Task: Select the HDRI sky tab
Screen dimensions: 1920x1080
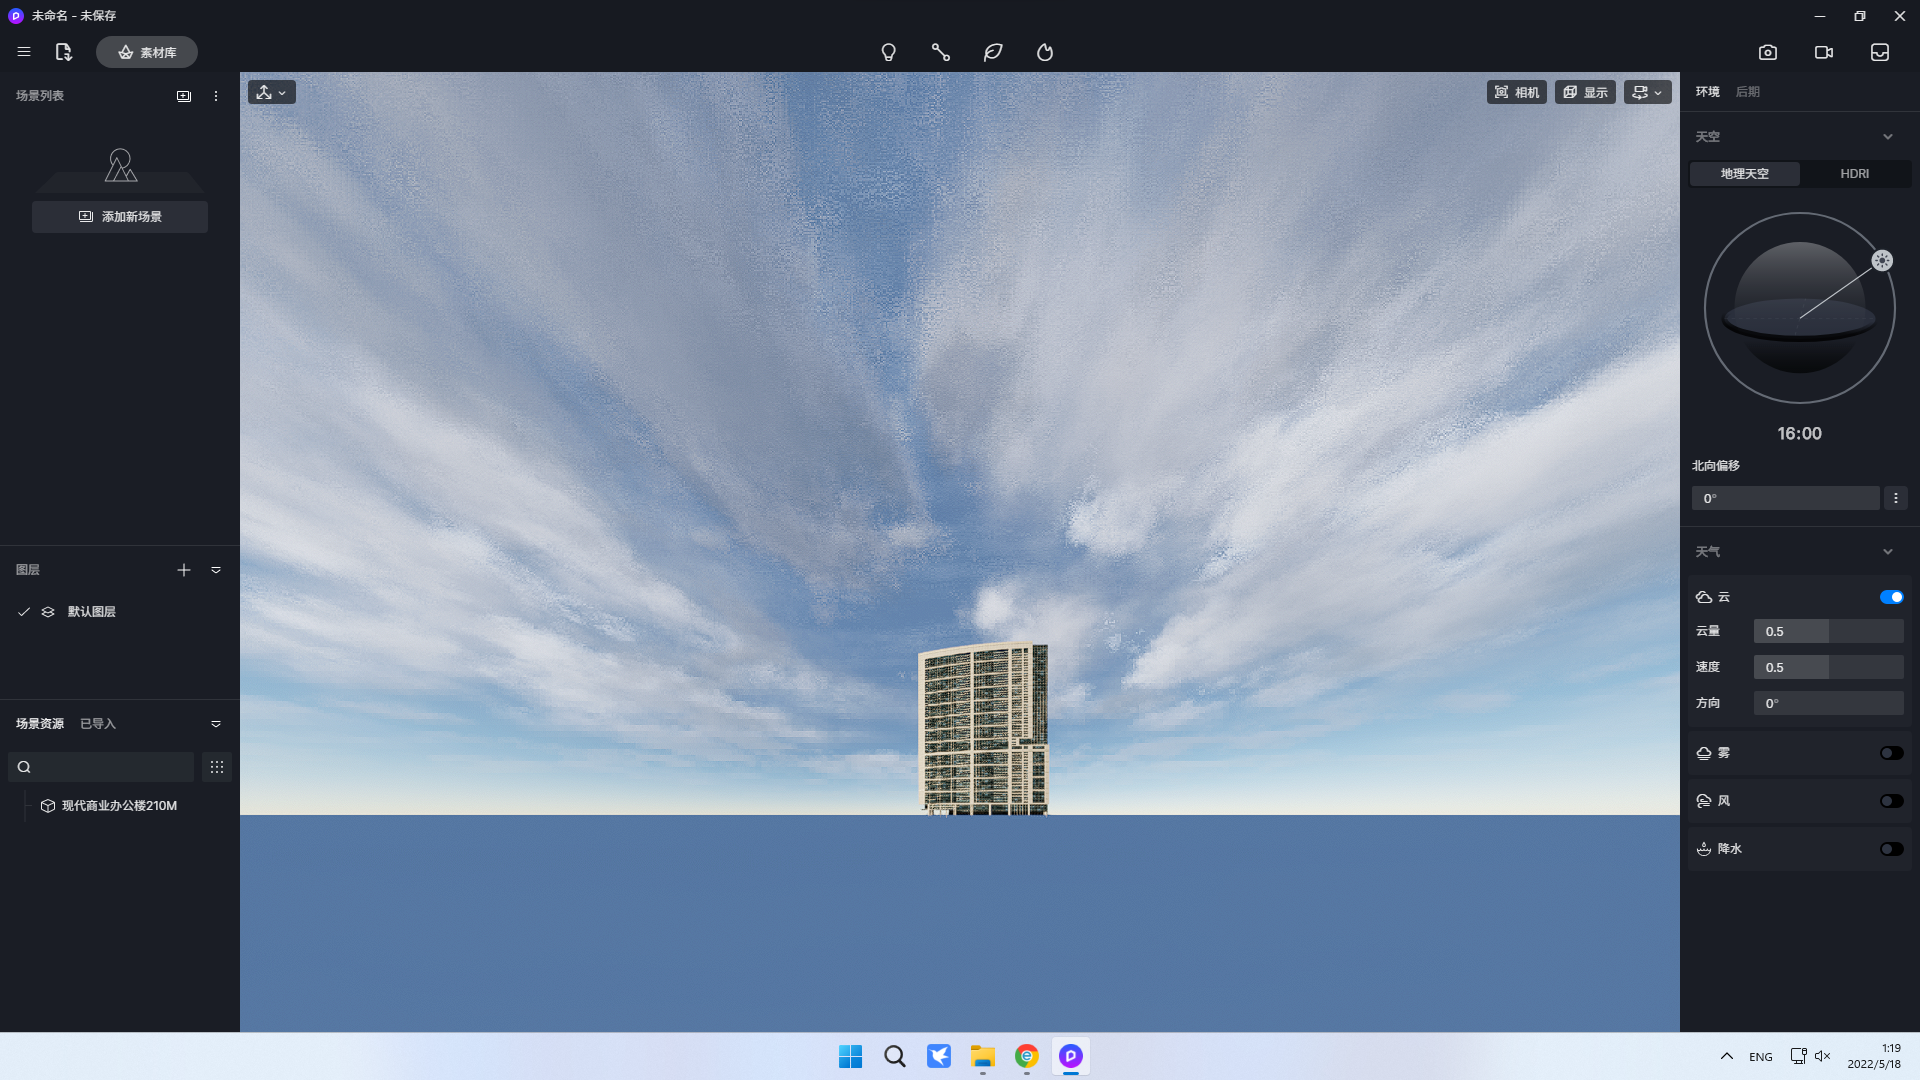Action: 1854,174
